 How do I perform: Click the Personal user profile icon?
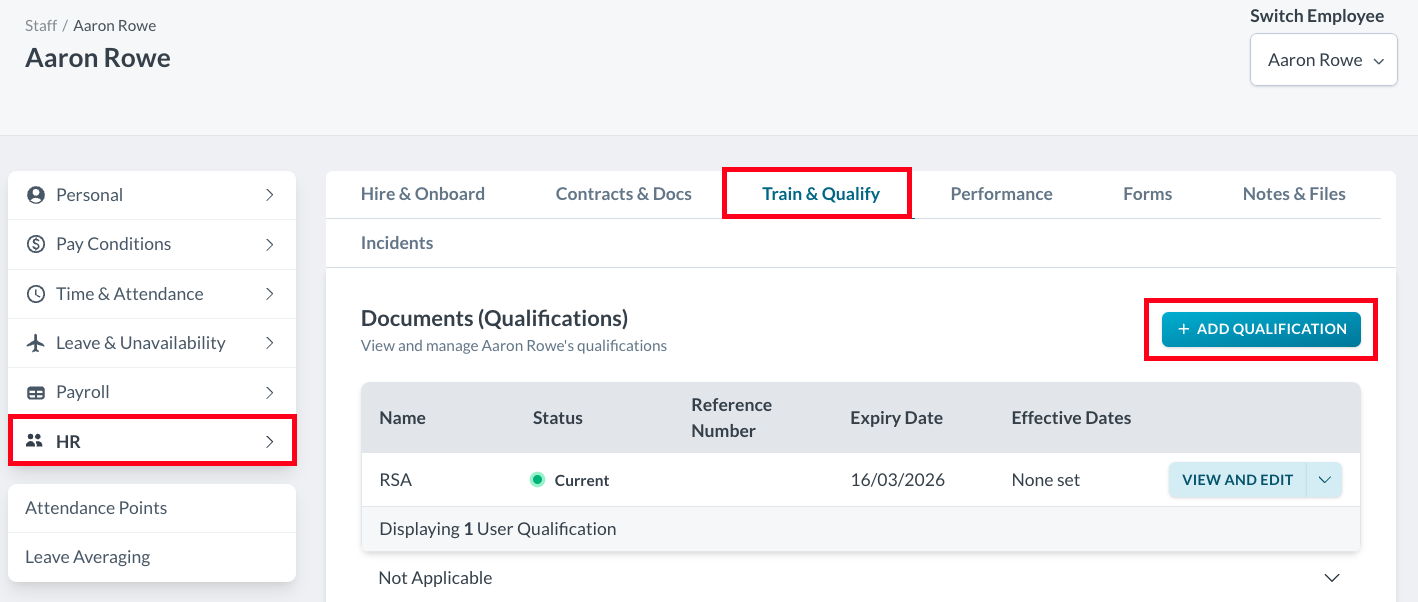(36, 195)
